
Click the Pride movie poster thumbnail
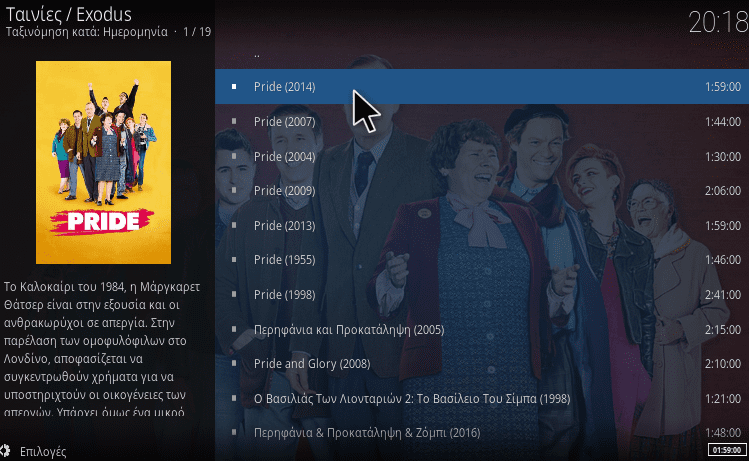pyautogui.click(x=103, y=162)
